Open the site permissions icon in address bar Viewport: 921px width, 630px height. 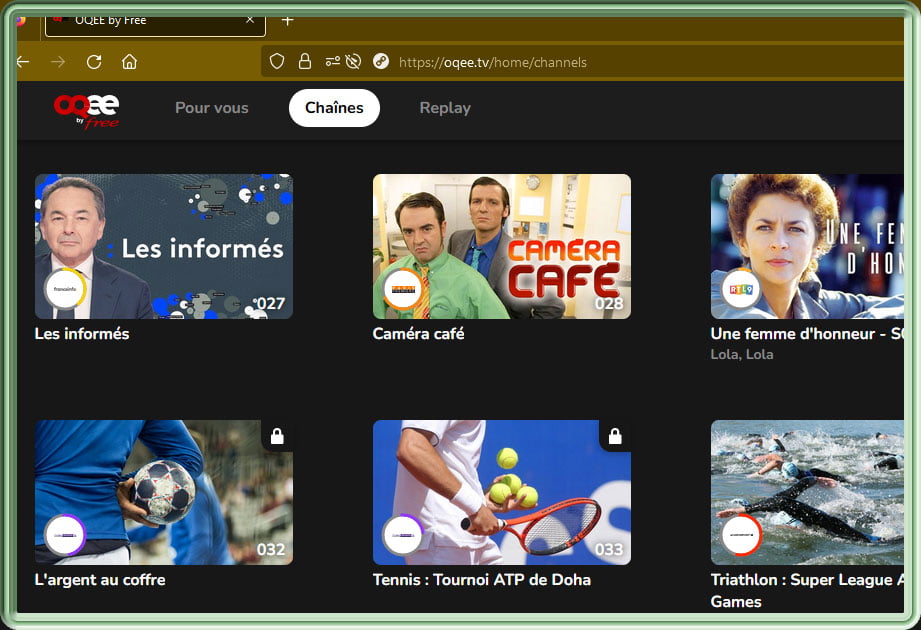click(x=332, y=61)
